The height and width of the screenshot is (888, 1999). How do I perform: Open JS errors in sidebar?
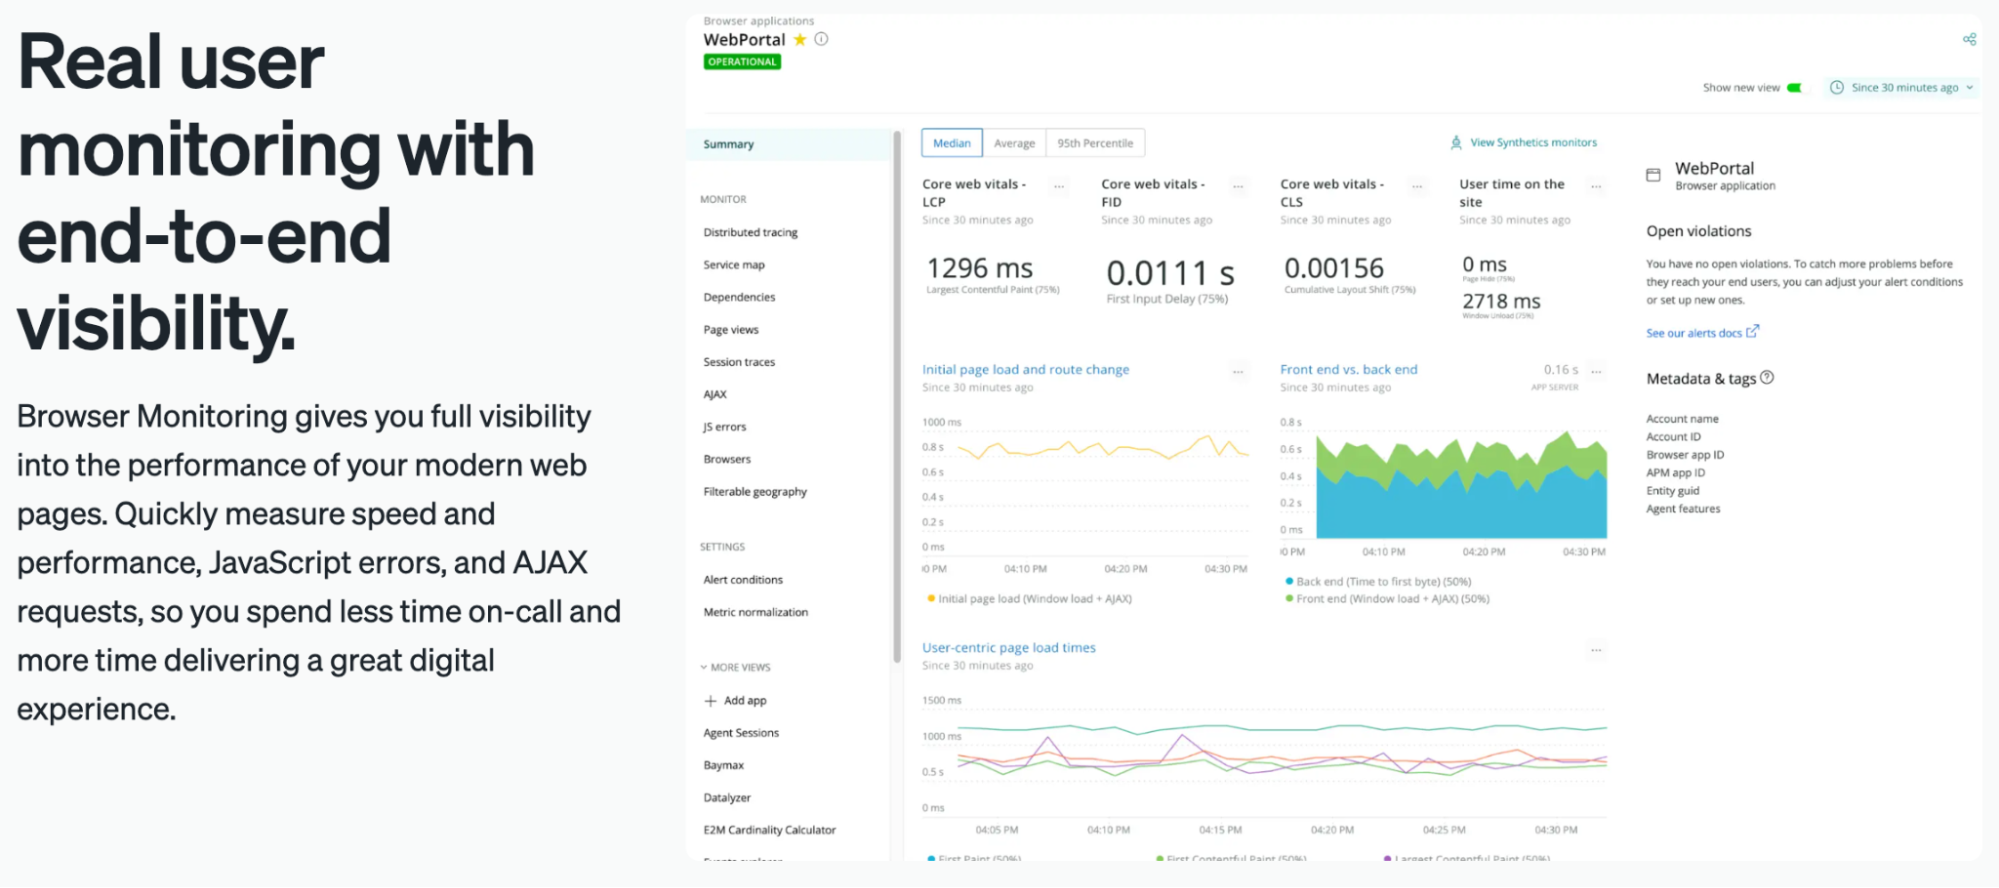click(x=725, y=427)
